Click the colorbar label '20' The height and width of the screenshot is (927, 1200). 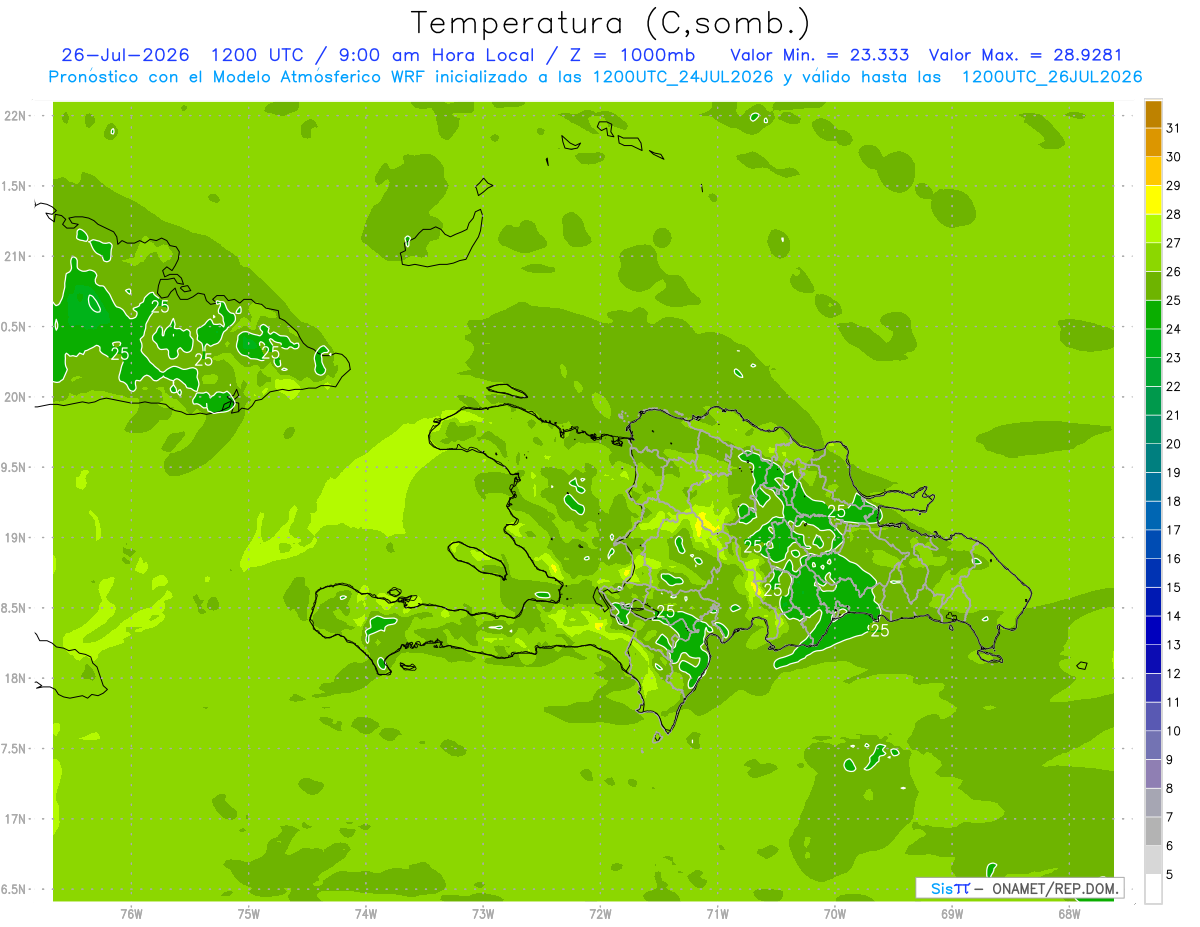(x=1174, y=444)
